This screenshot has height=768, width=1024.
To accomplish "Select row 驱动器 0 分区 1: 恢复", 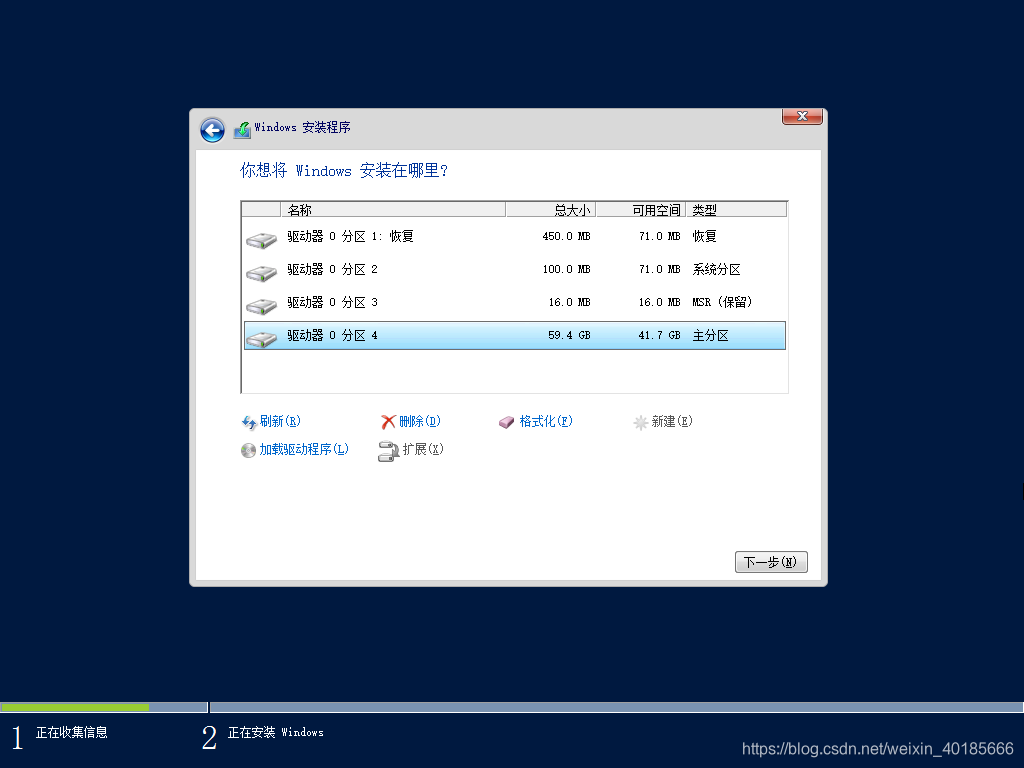I will (515, 236).
